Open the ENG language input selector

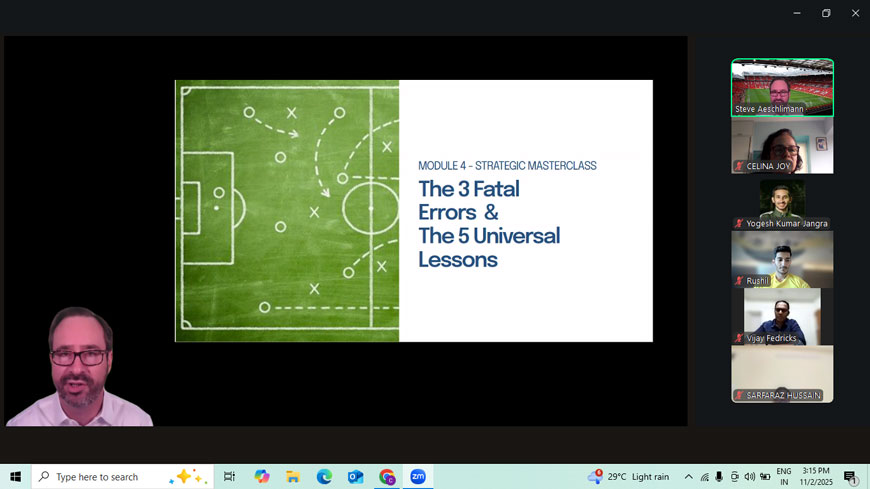coord(784,477)
